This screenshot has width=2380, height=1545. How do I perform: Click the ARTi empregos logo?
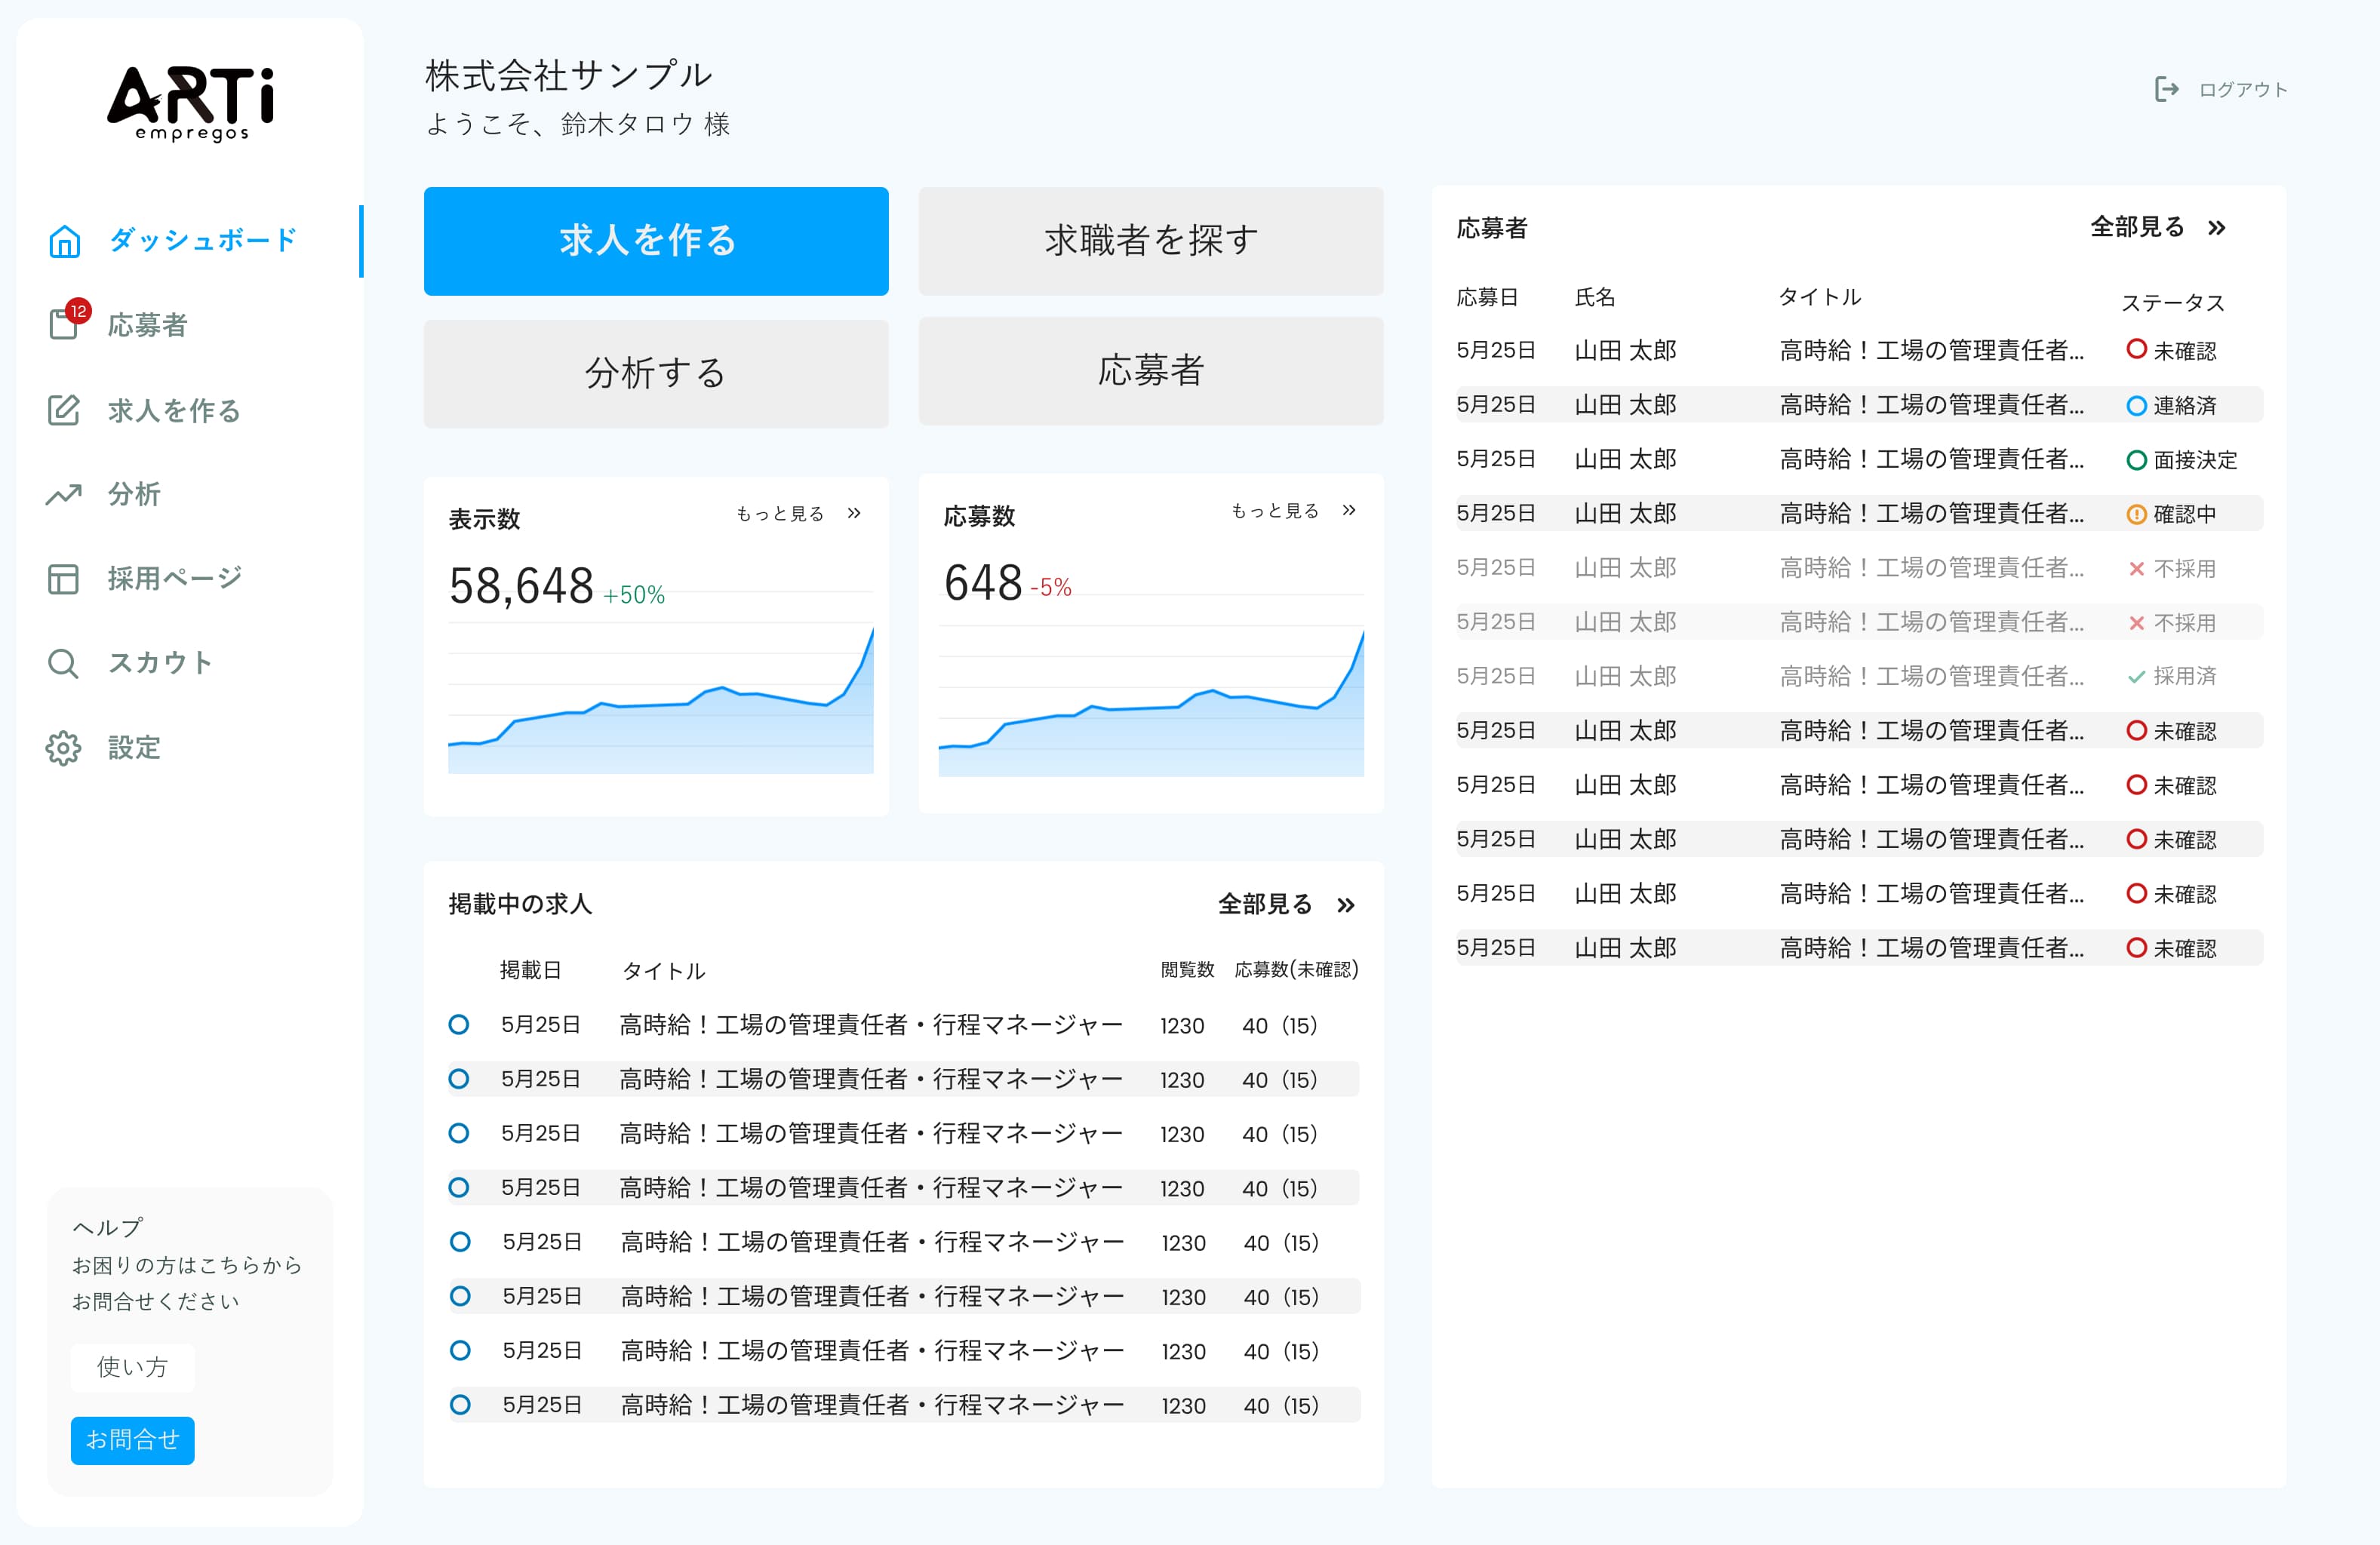(191, 104)
